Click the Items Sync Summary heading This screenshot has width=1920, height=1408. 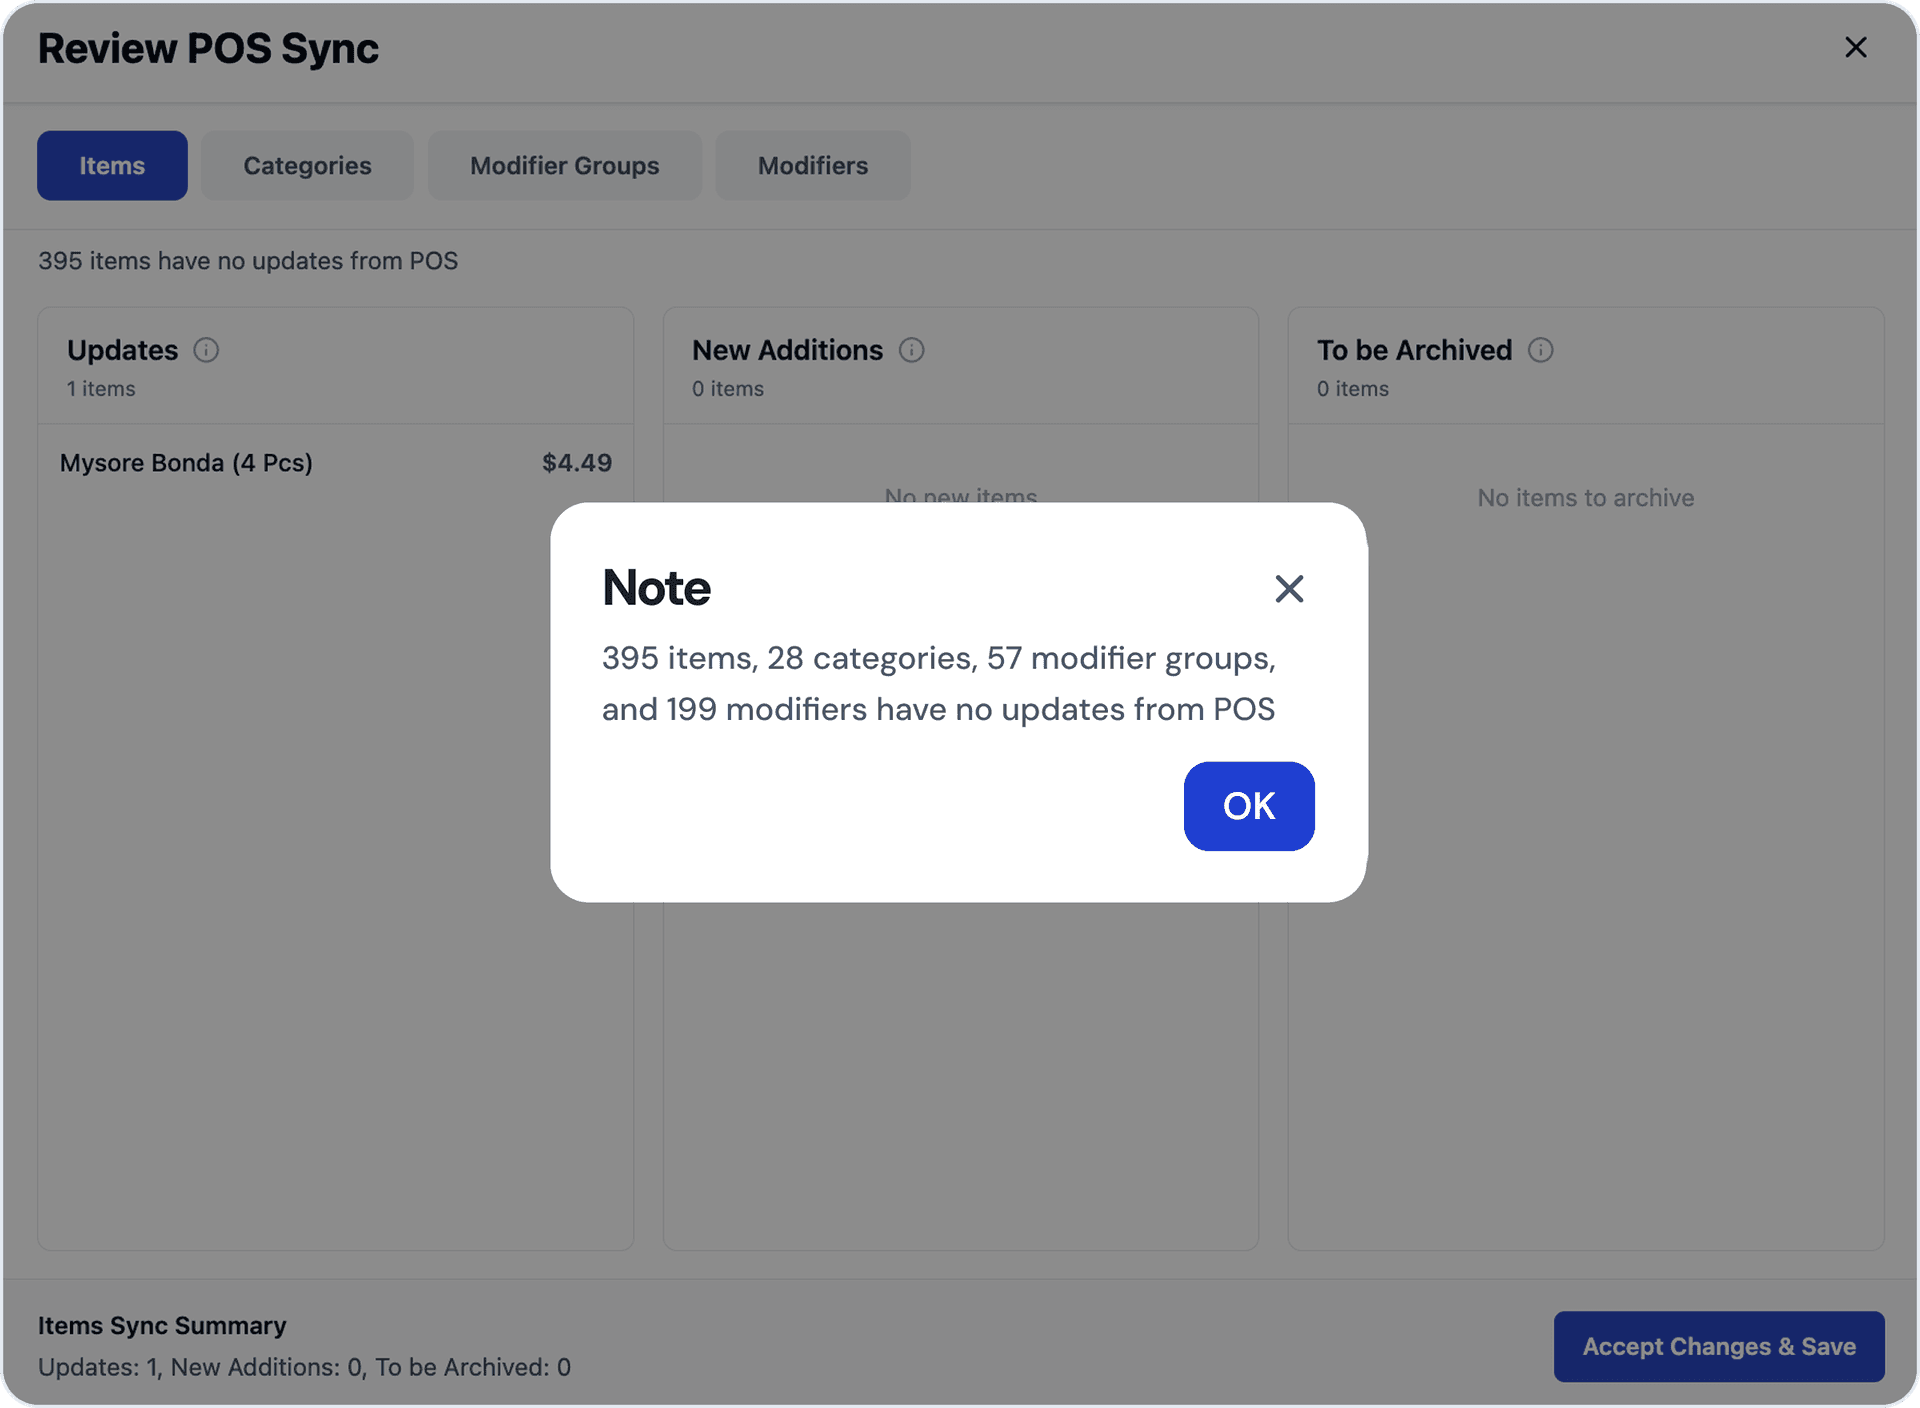tap(162, 1325)
